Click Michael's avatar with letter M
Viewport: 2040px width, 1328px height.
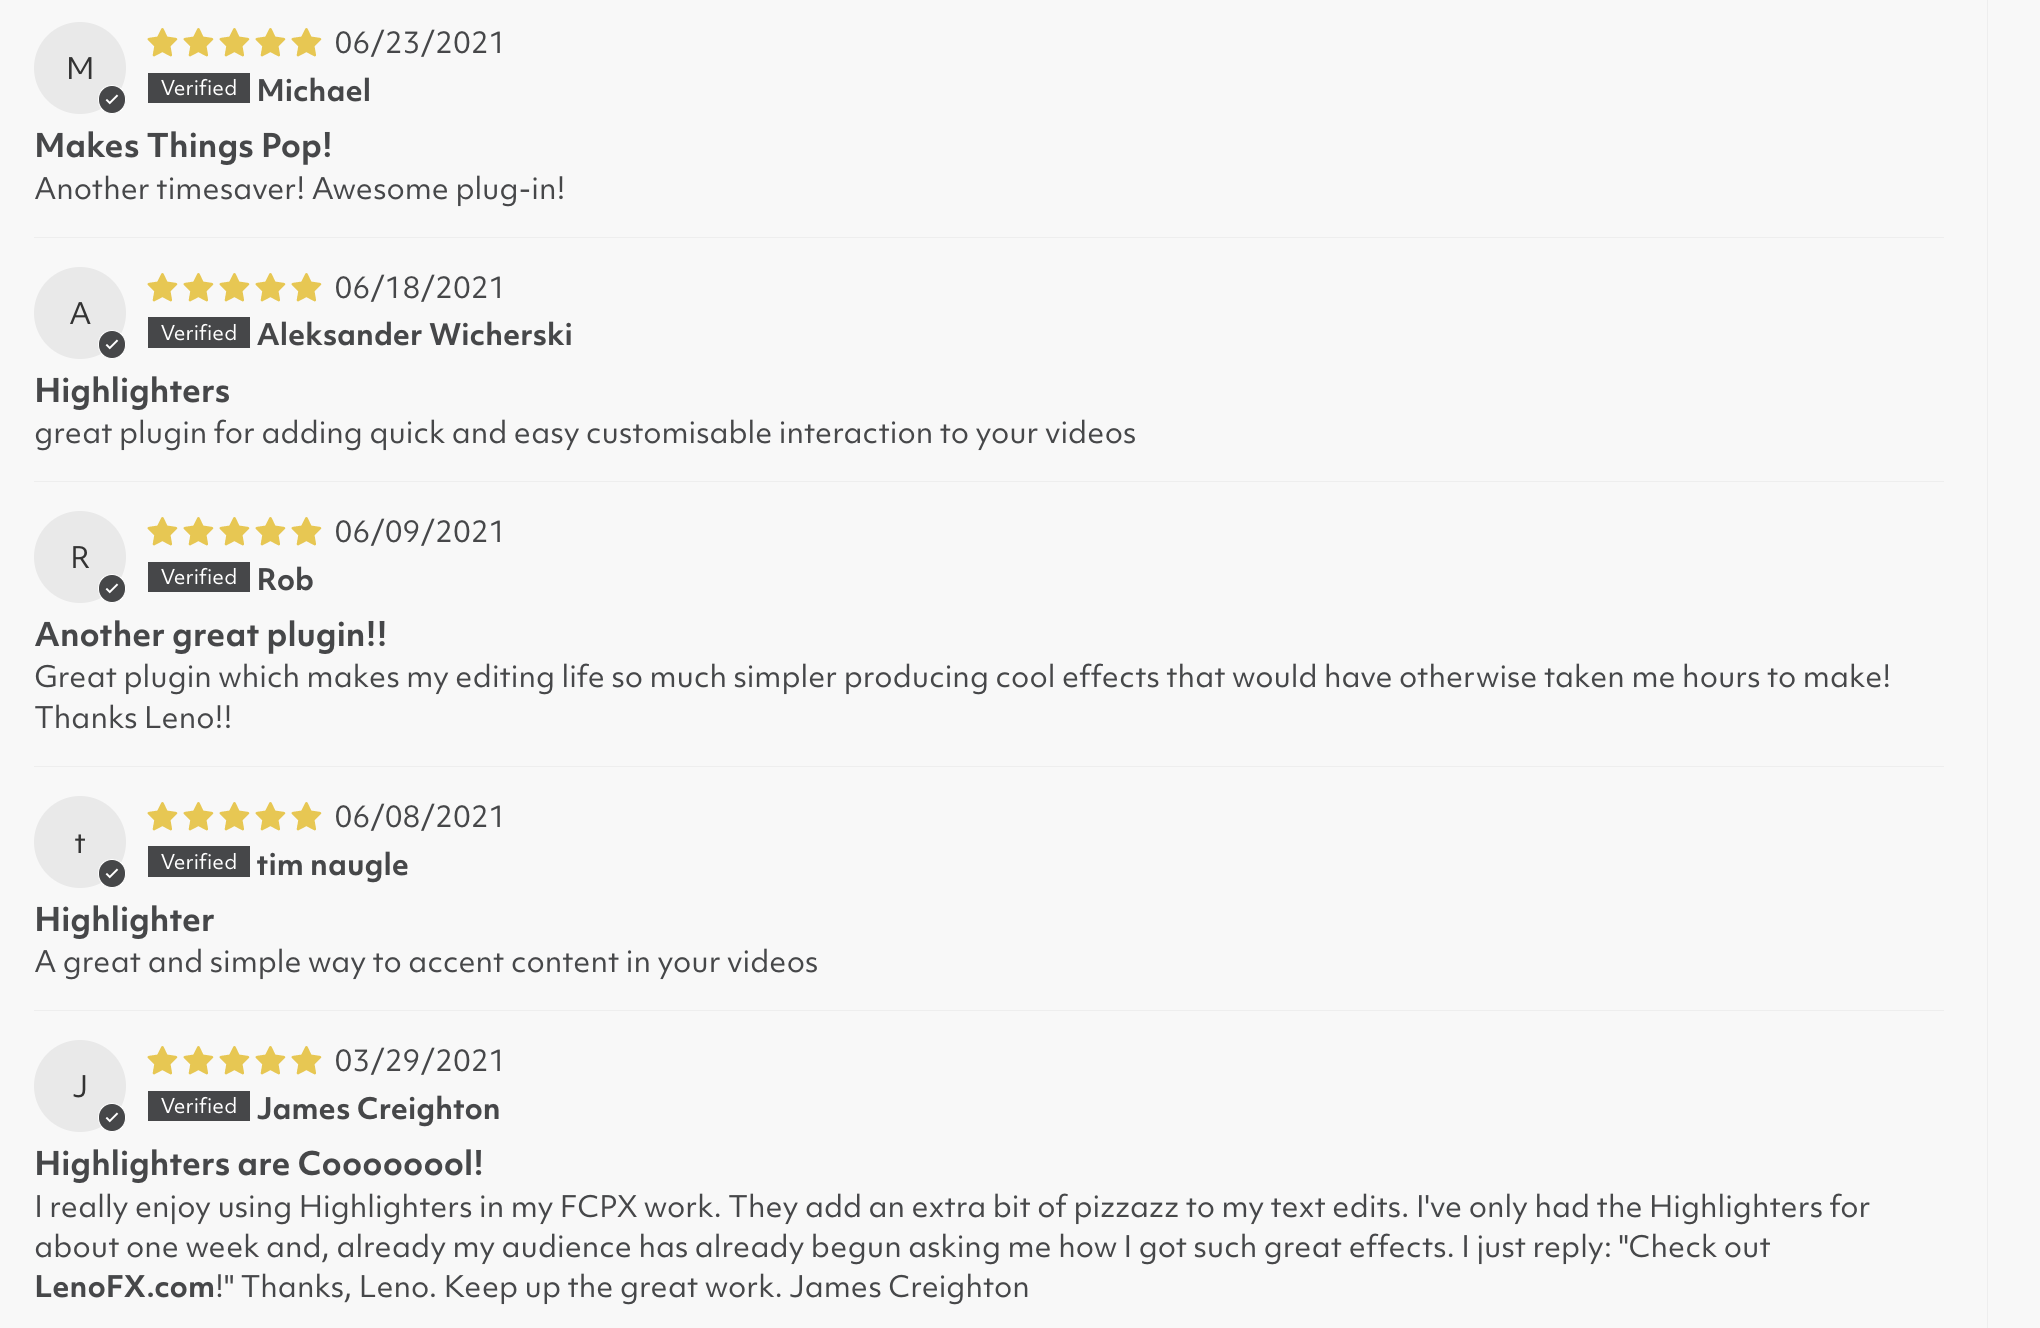coord(80,68)
